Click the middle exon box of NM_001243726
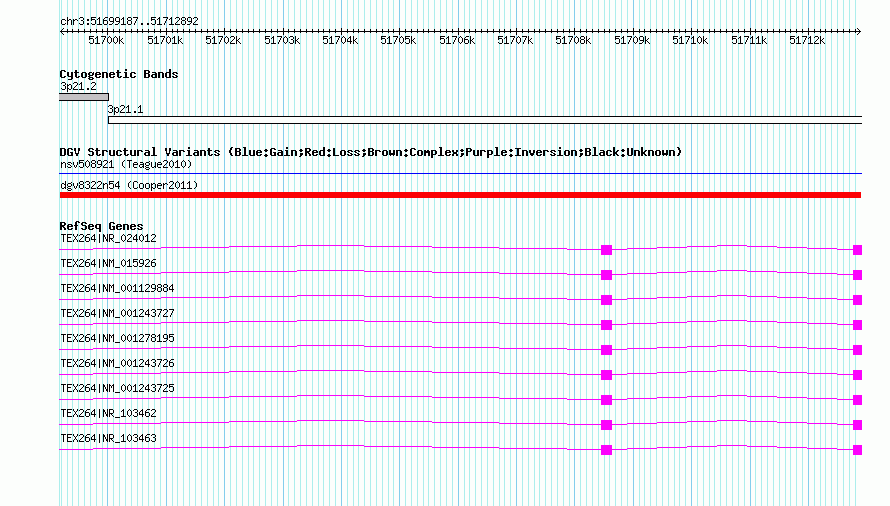The image size is (890, 506). pyautogui.click(x=607, y=375)
